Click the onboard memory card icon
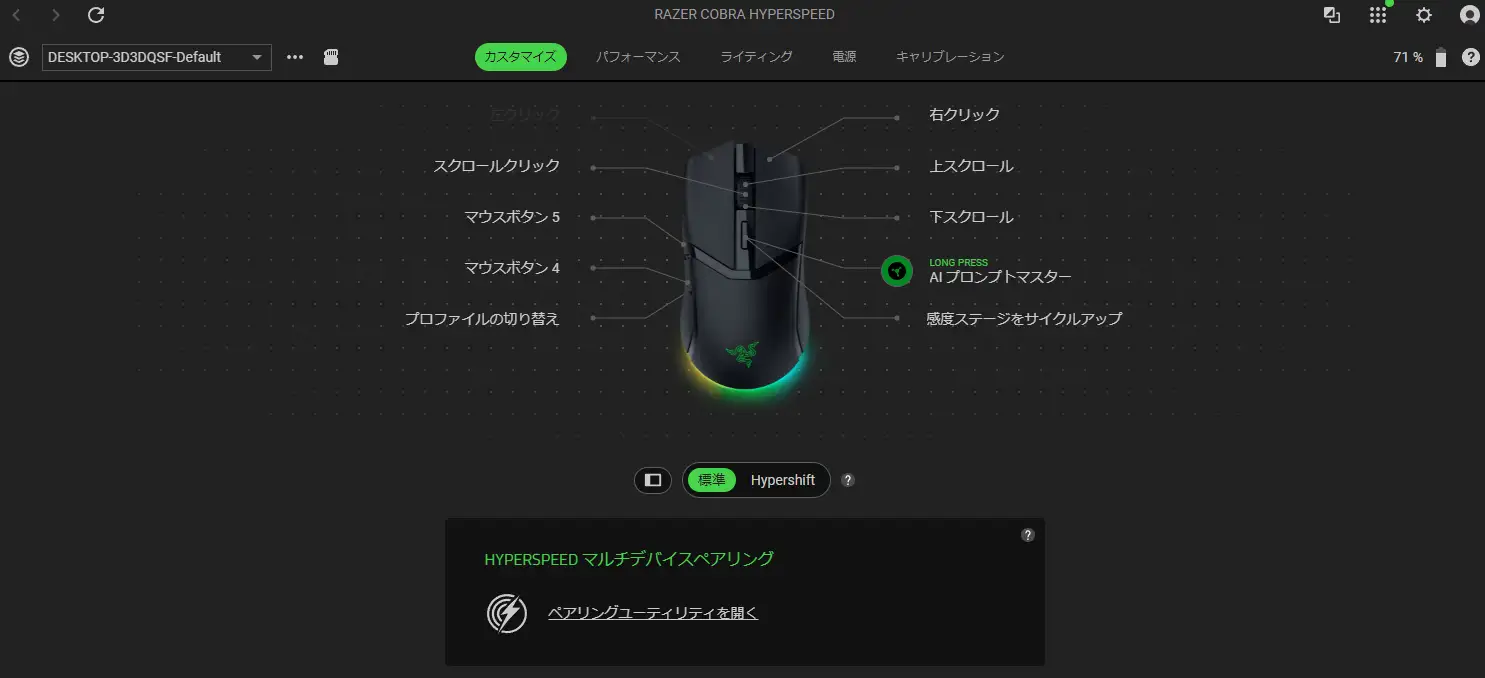Viewport: 1485px width, 678px height. (x=331, y=58)
